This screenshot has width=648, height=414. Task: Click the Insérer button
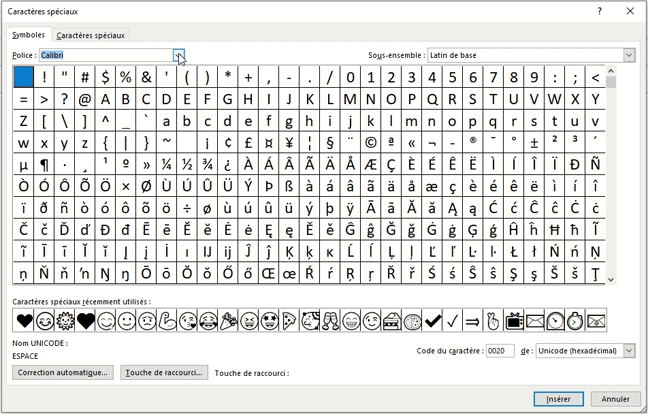tap(558, 399)
